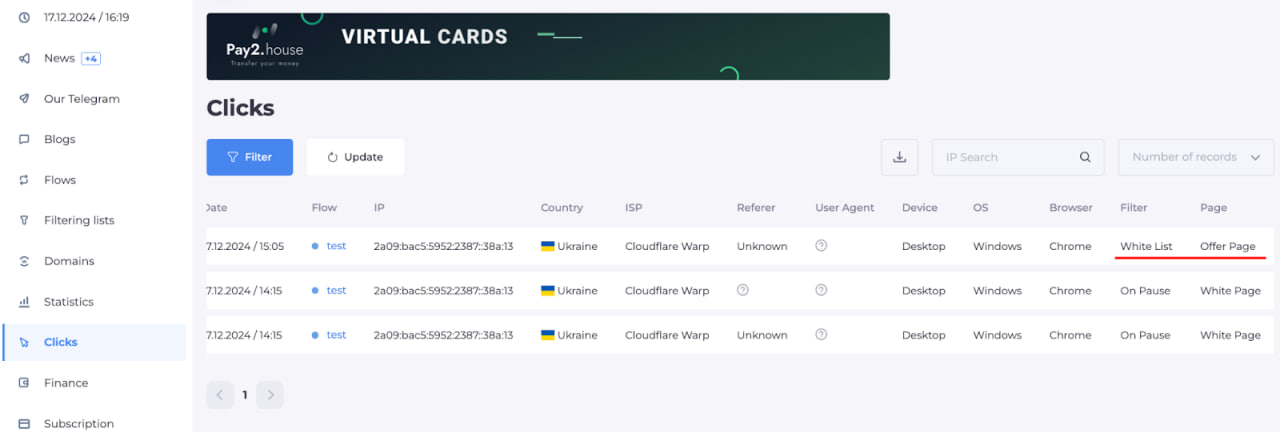Click the download export icon button
This screenshot has width=1280, height=432.
point(899,157)
